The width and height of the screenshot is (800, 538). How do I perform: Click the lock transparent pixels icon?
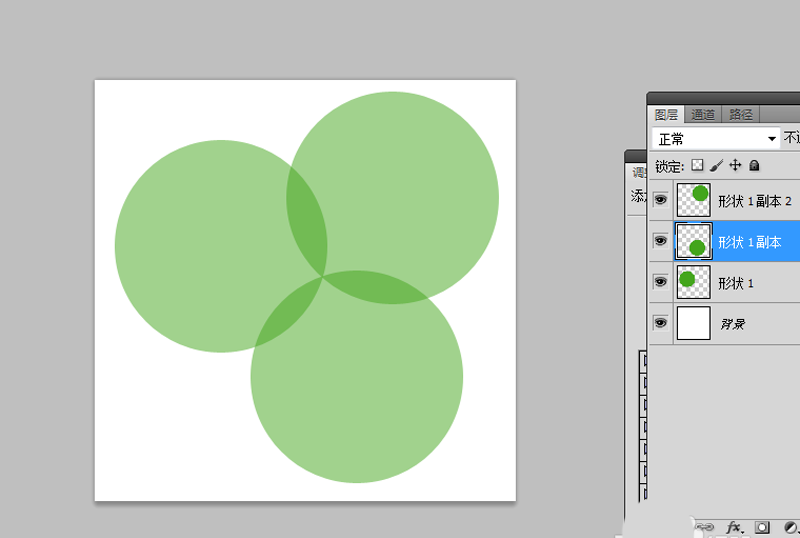pos(698,165)
